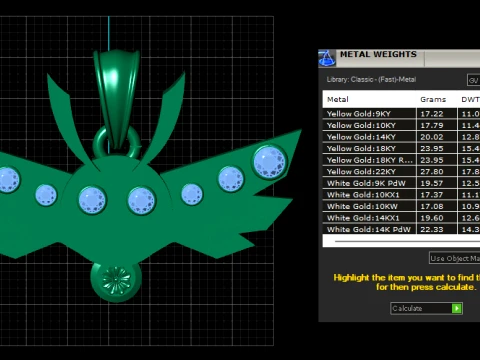Image resolution: width=480 pixels, height=360 pixels.
Task: Select the Yellow Gold:18KY R... row
Action: pos(401,160)
